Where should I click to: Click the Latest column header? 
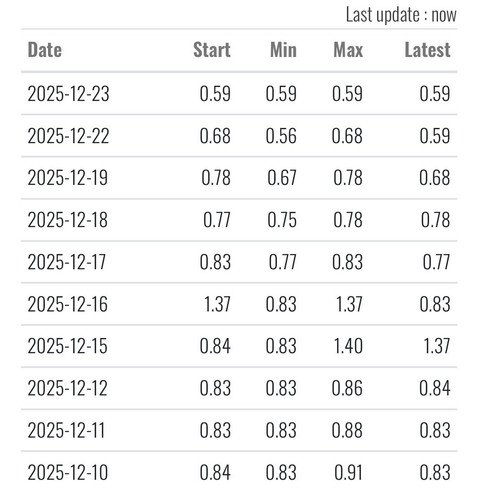[427, 50]
